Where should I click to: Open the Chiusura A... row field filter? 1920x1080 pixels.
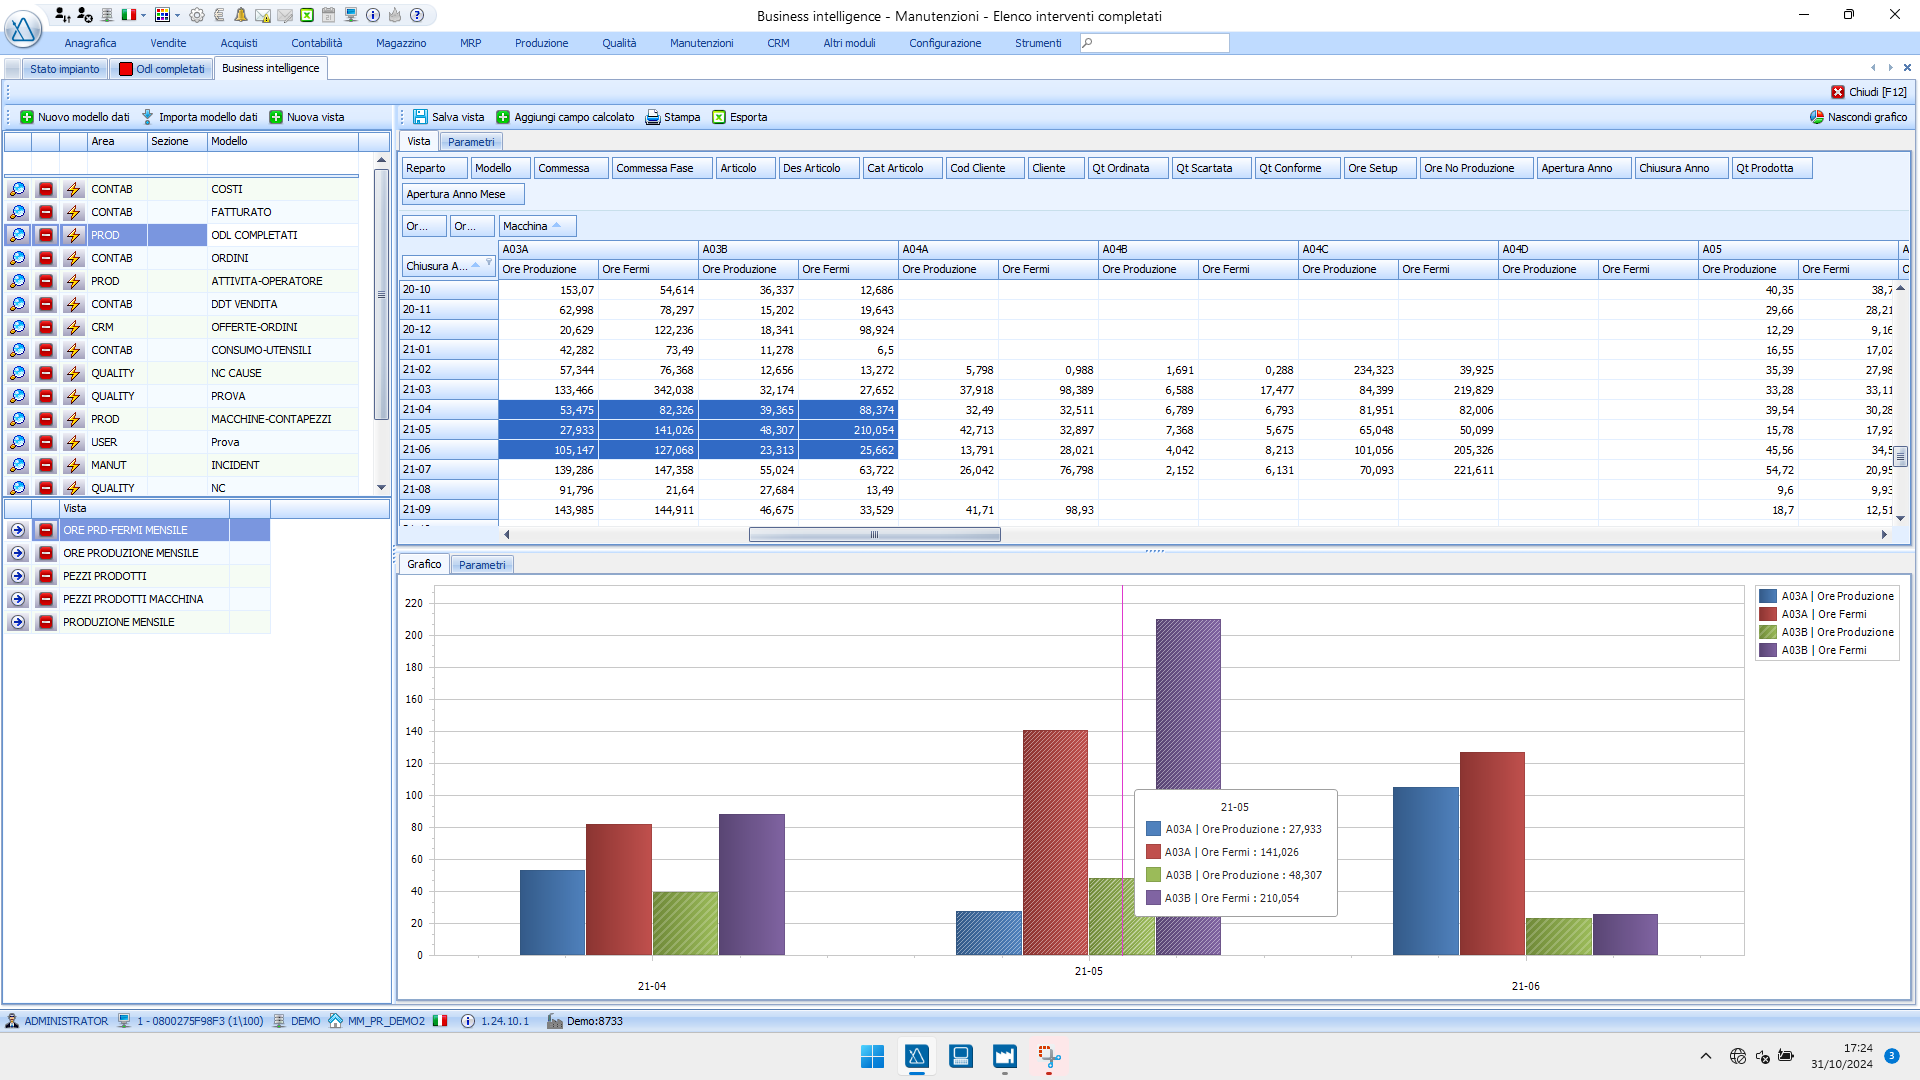tap(489, 263)
